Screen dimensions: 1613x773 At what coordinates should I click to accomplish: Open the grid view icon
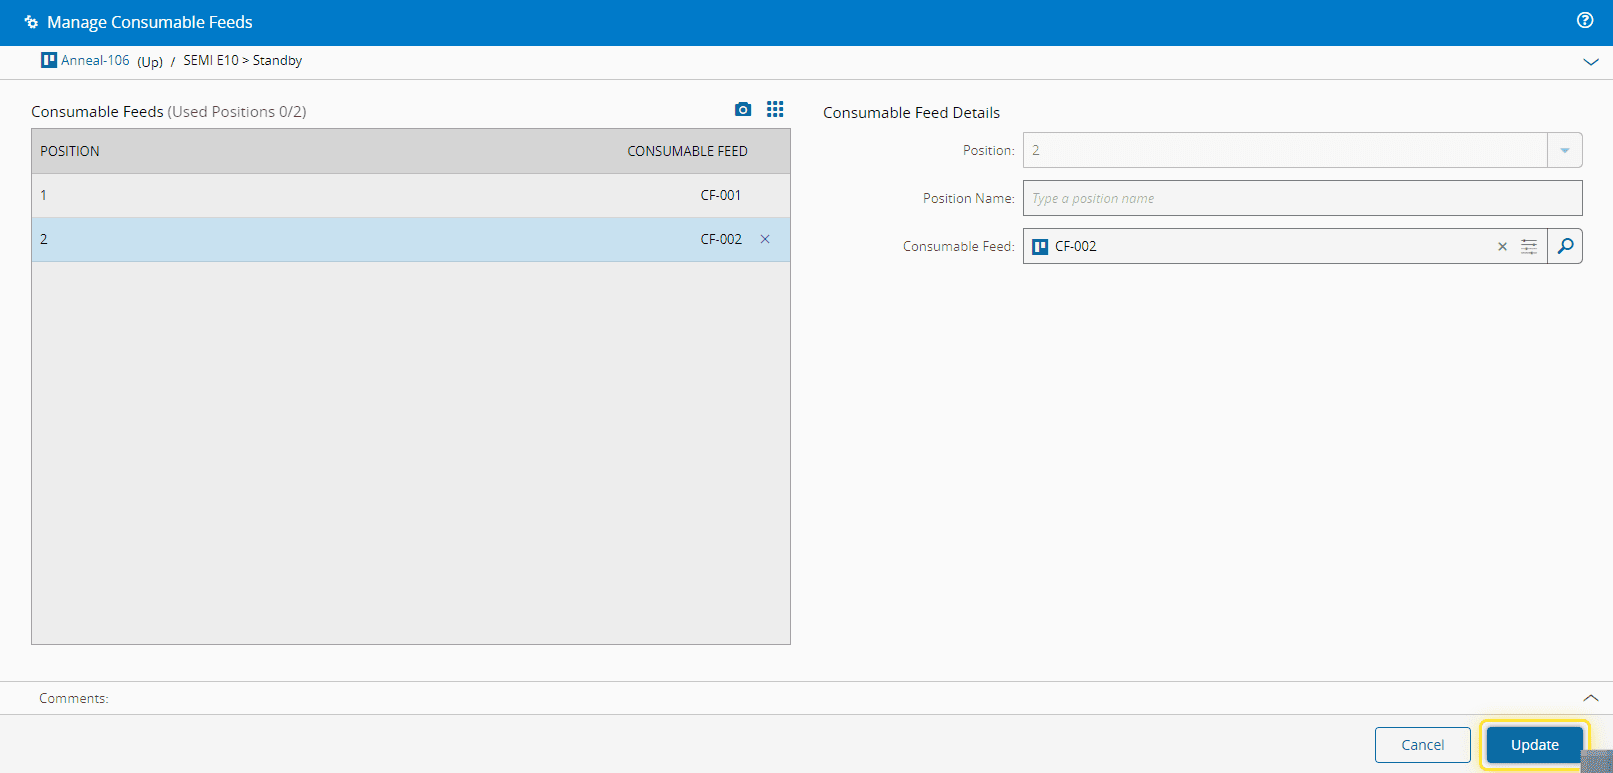click(x=775, y=110)
